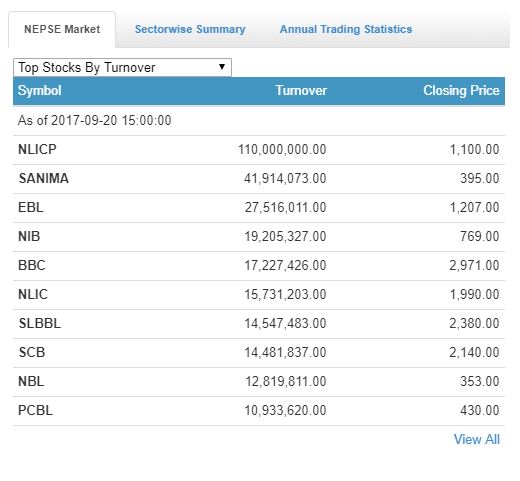Open the PCBL stock symbol
This screenshot has height=481, width=520.
click(35, 410)
